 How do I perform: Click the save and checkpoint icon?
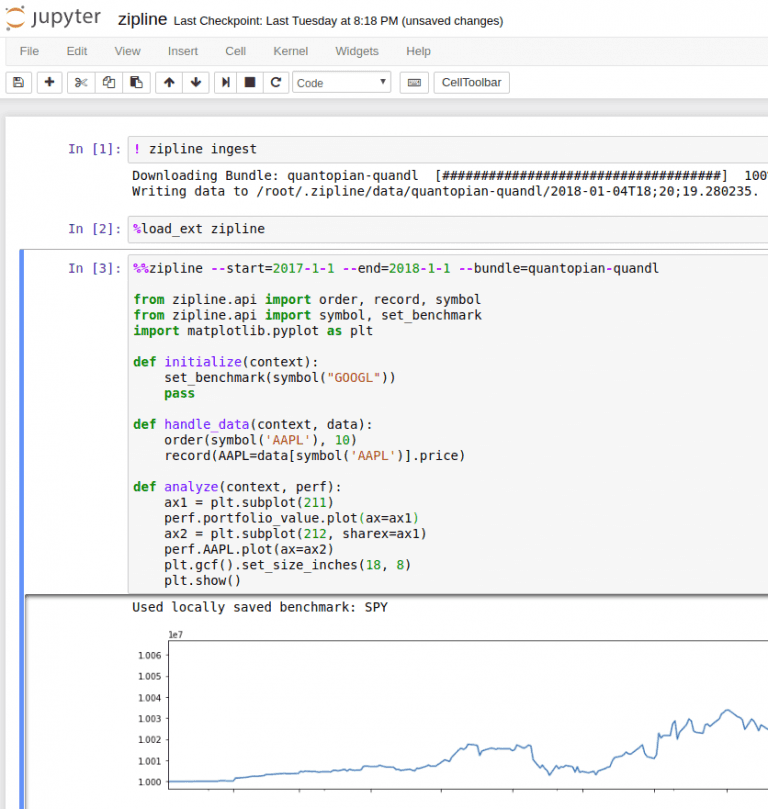pos(18,83)
